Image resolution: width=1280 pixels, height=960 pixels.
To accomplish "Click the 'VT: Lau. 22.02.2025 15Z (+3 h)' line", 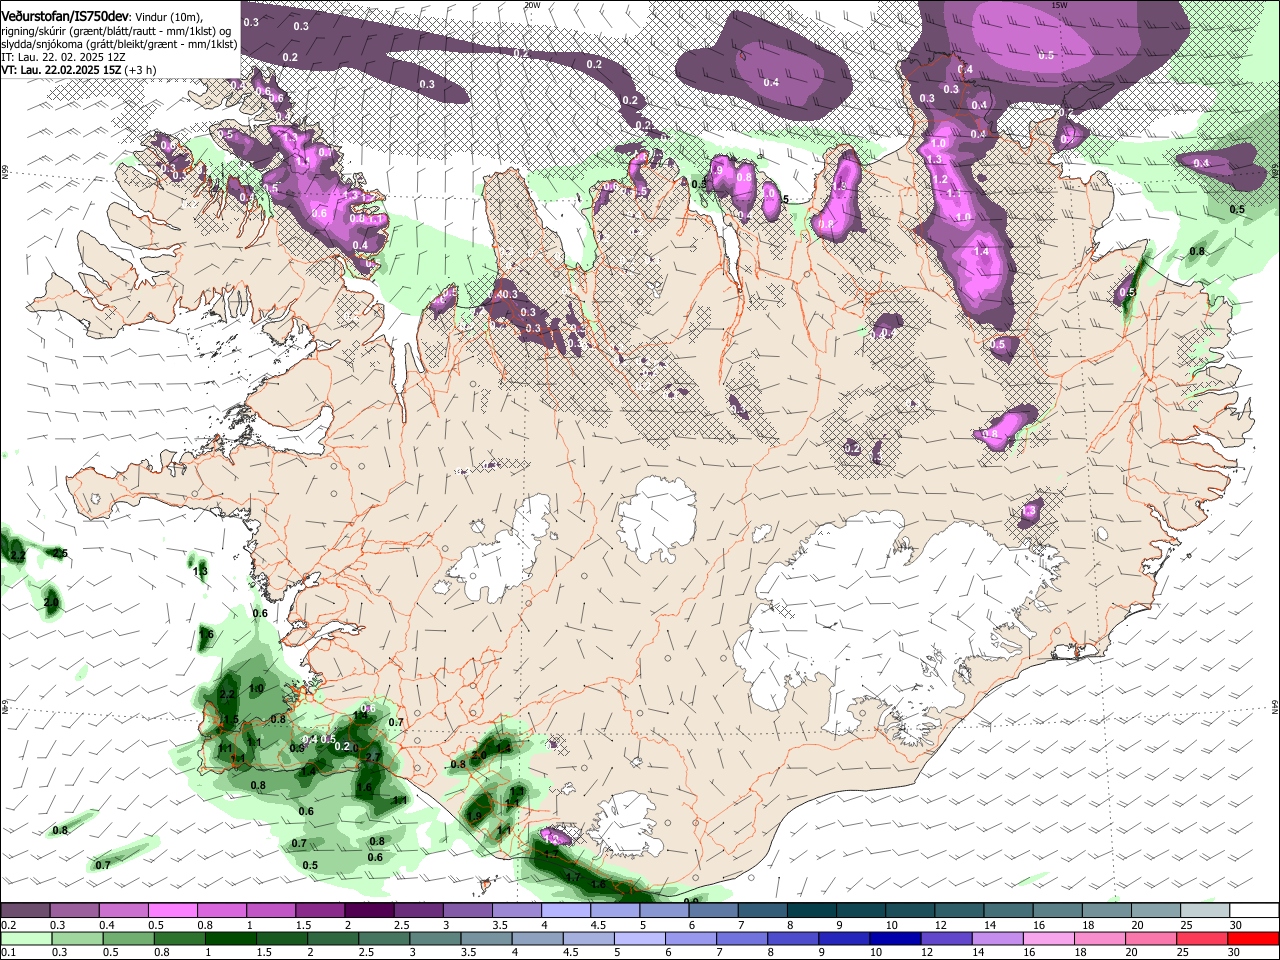I will (78, 70).
